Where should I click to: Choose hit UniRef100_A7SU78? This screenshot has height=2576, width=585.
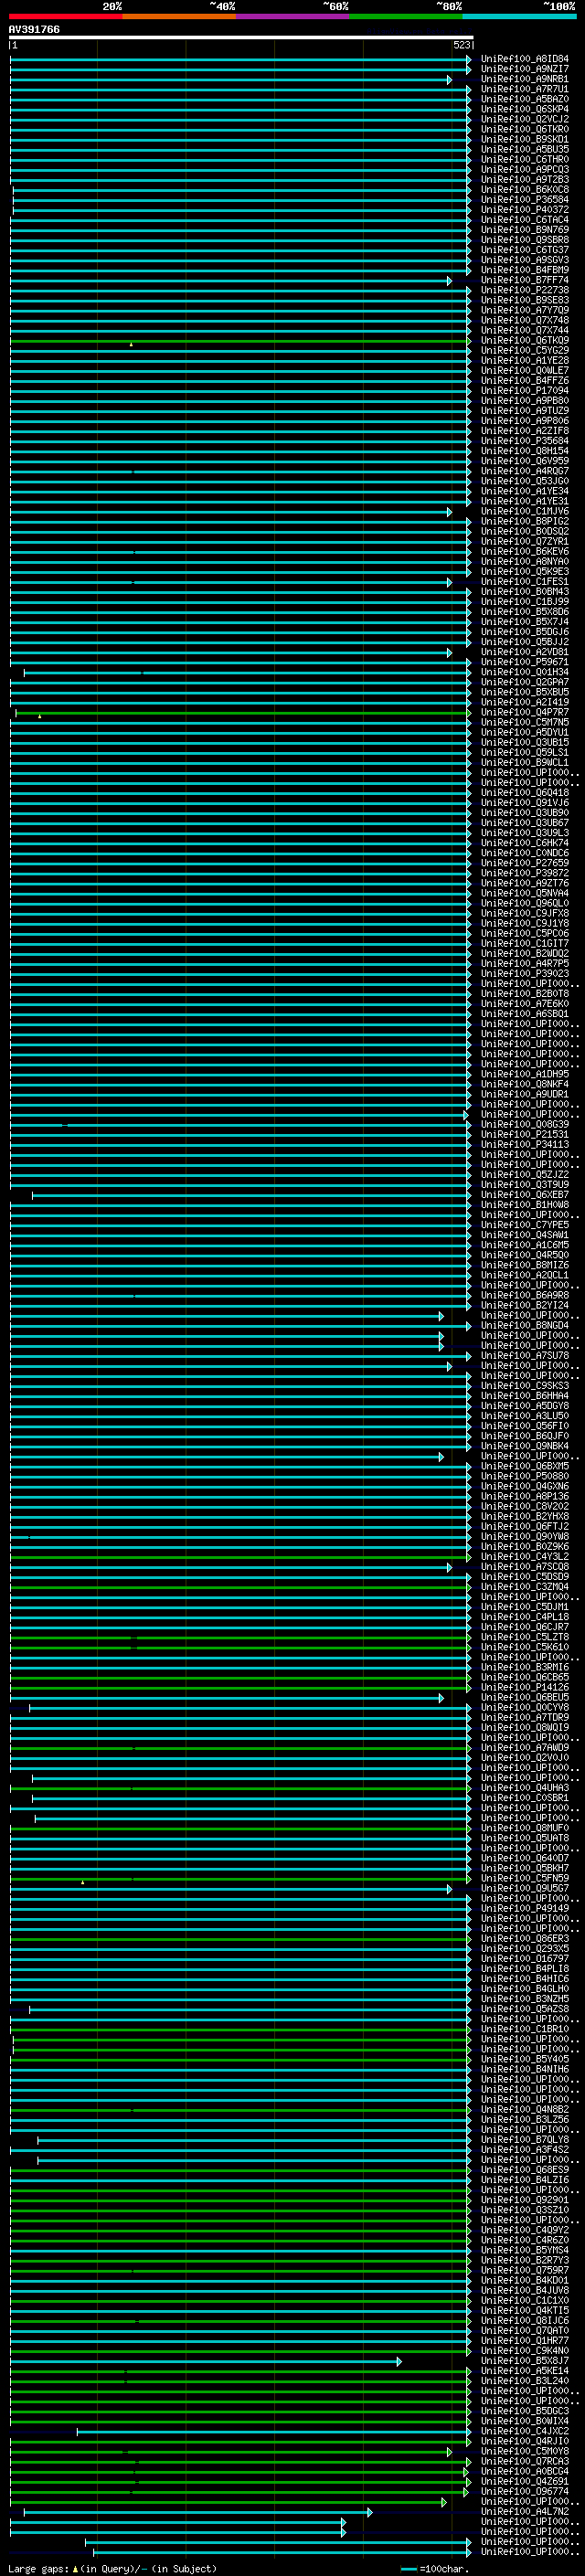coord(524,1355)
